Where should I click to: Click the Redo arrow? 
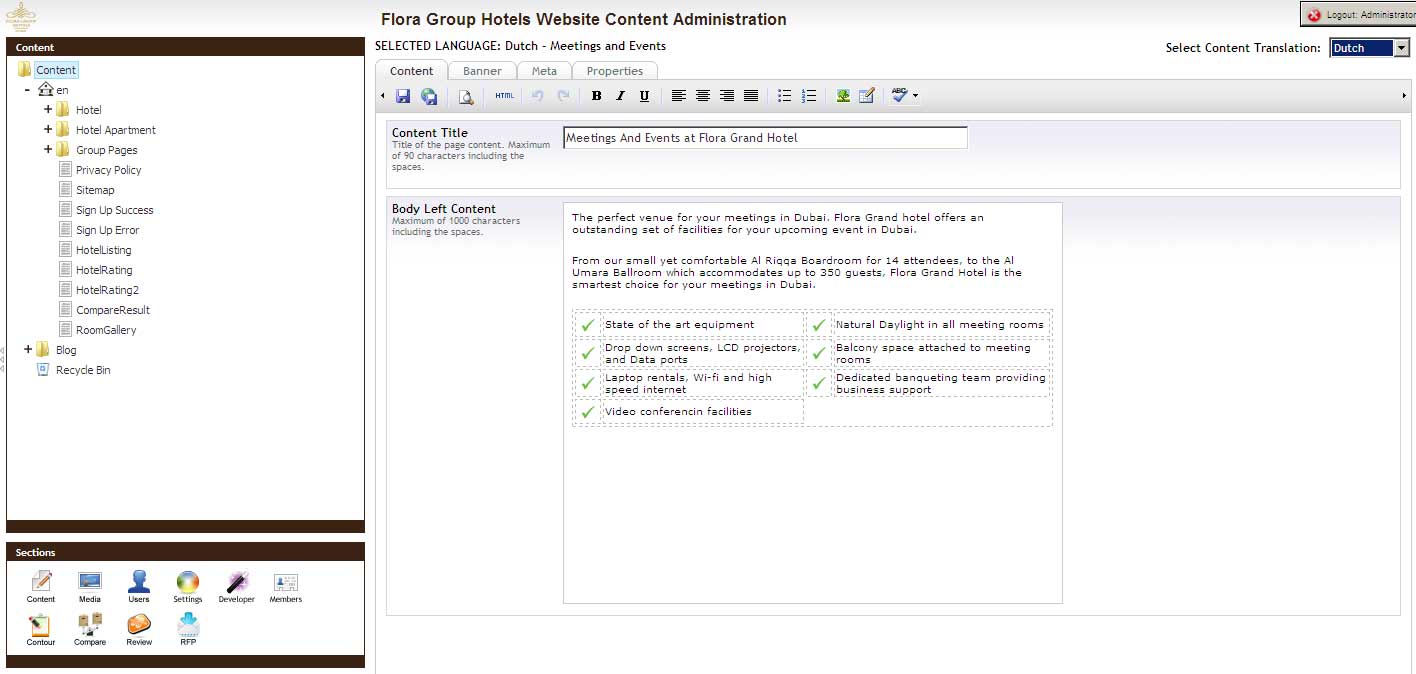[x=563, y=96]
